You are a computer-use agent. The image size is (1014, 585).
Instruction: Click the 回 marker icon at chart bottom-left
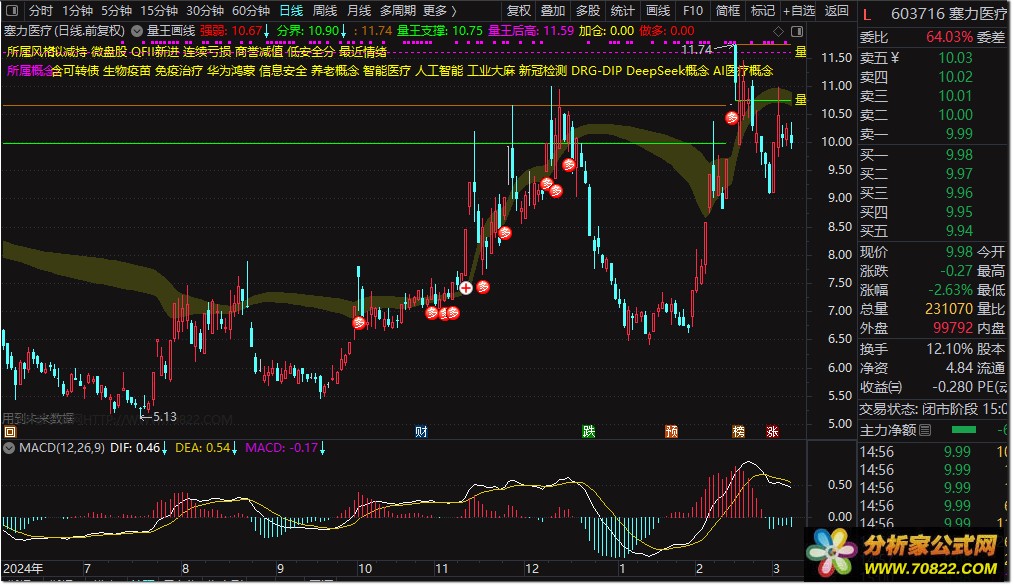[x=10, y=432]
